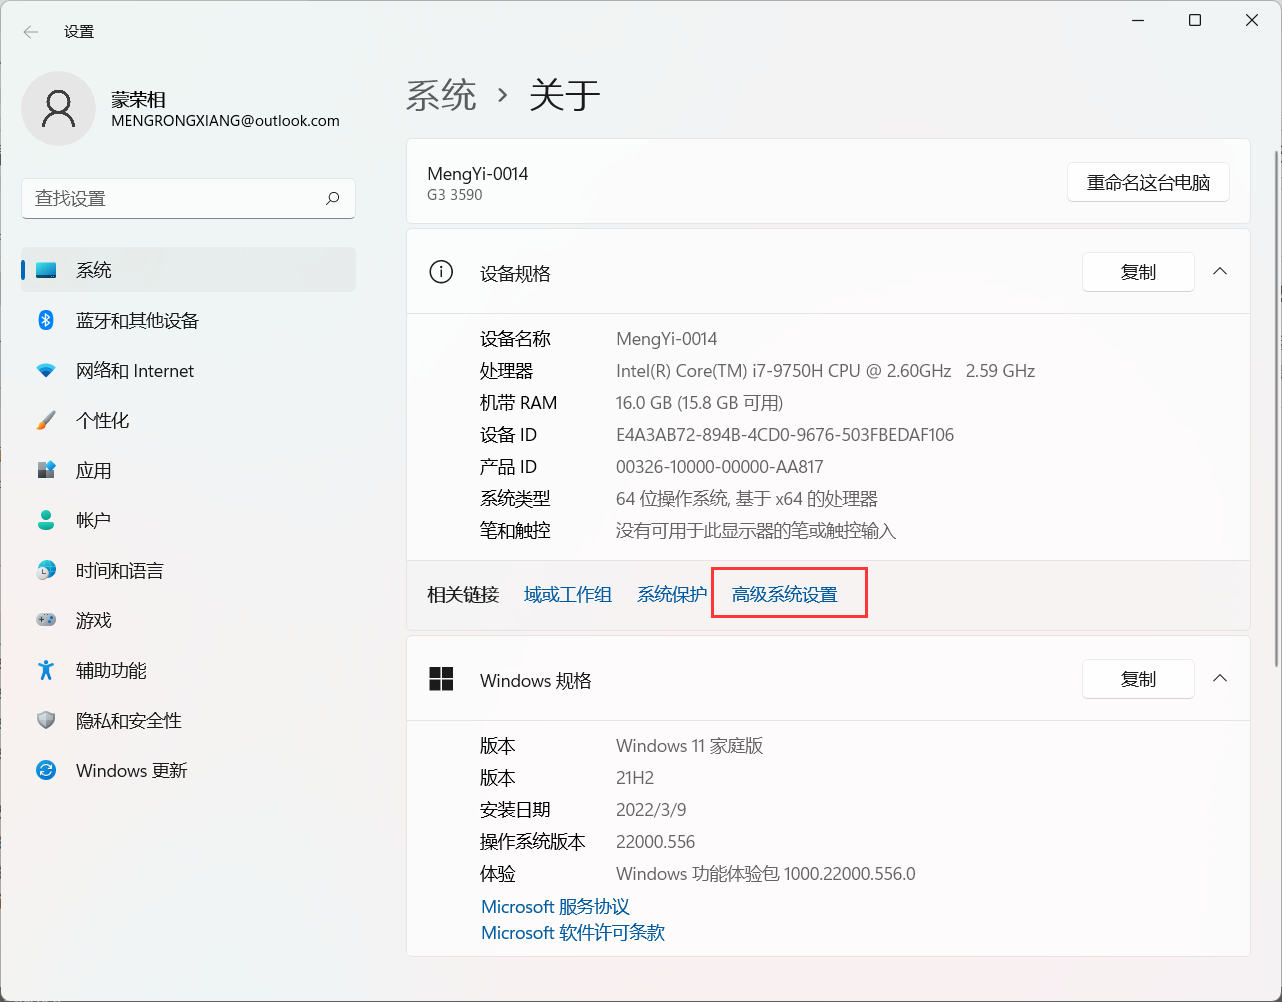Open 游戏 settings
The height and width of the screenshot is (1002, 1282).
[189, 620]
